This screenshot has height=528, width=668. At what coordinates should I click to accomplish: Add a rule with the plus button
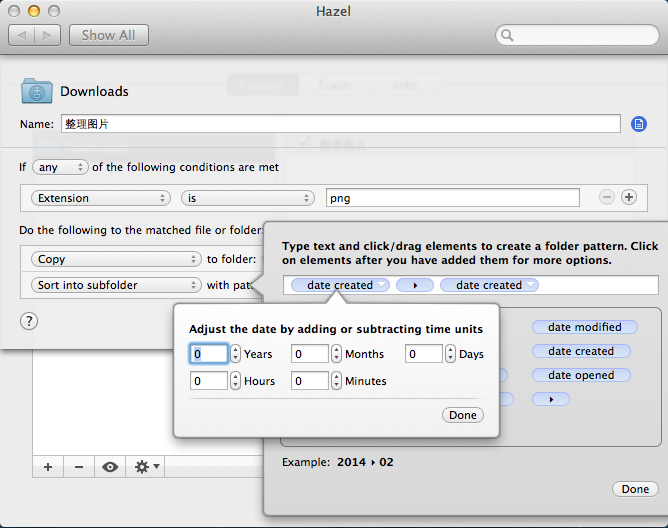48,467
